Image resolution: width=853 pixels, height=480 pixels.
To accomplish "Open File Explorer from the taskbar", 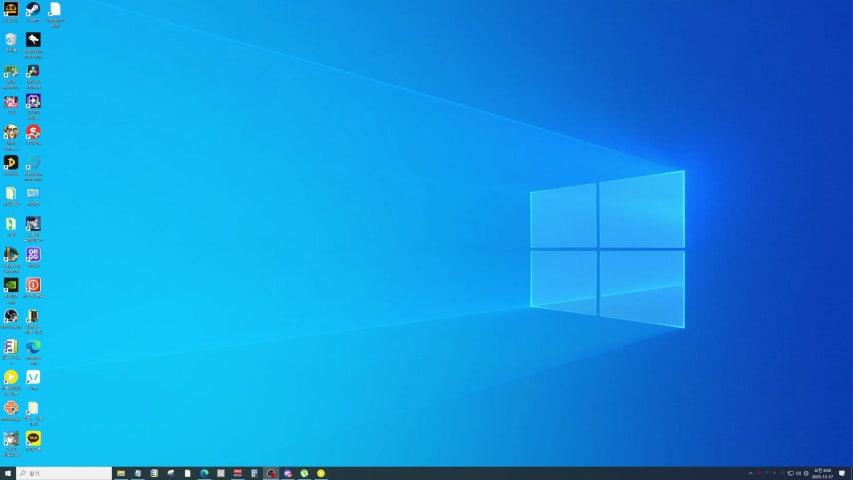I will coord(121,473).
